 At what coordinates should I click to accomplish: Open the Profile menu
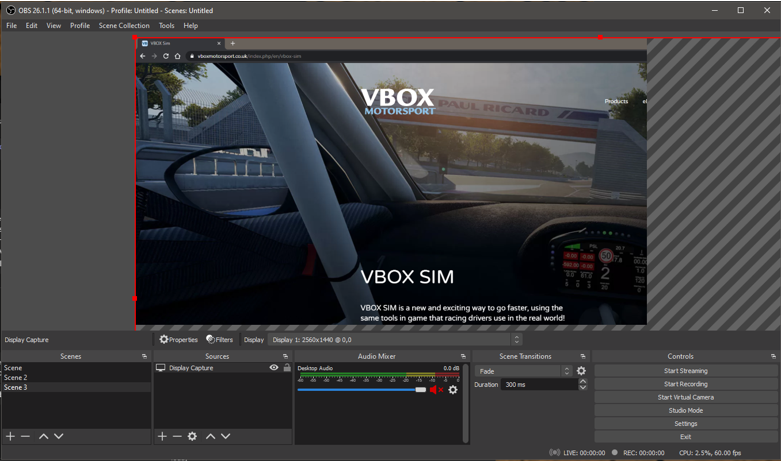point(80,25)
